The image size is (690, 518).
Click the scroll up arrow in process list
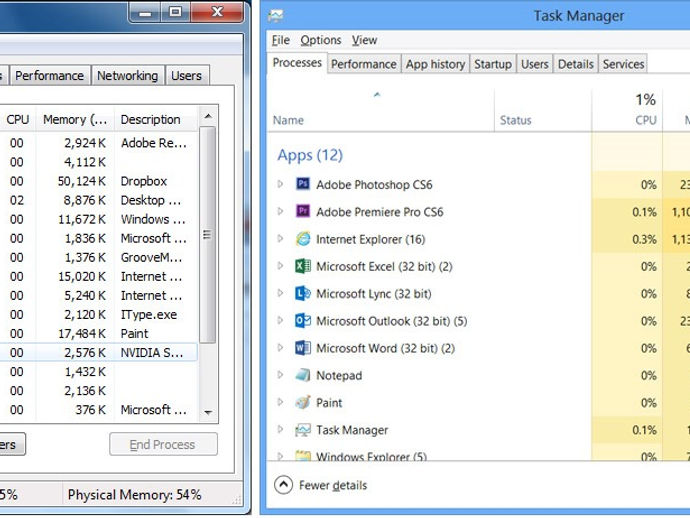(208, 116)
